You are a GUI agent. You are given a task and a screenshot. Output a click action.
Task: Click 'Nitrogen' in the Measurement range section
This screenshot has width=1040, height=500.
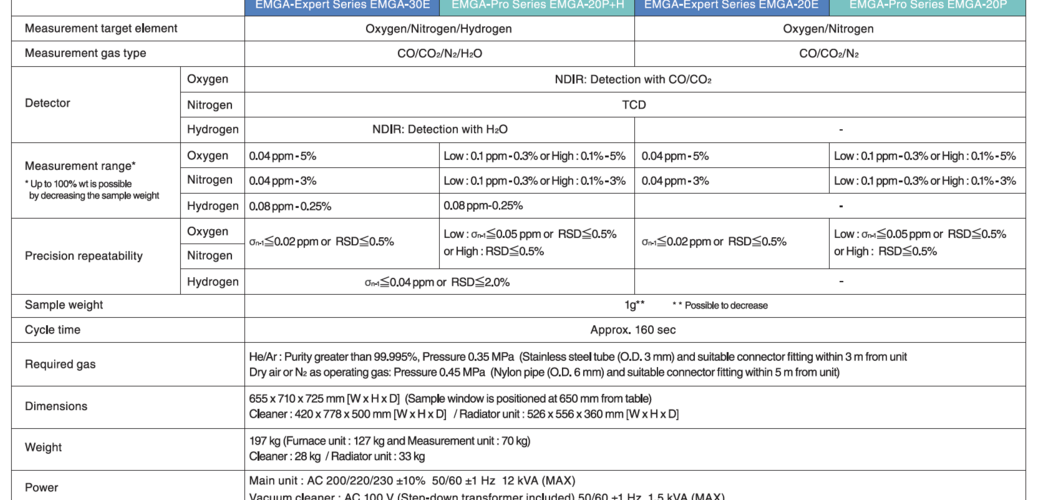210,180
